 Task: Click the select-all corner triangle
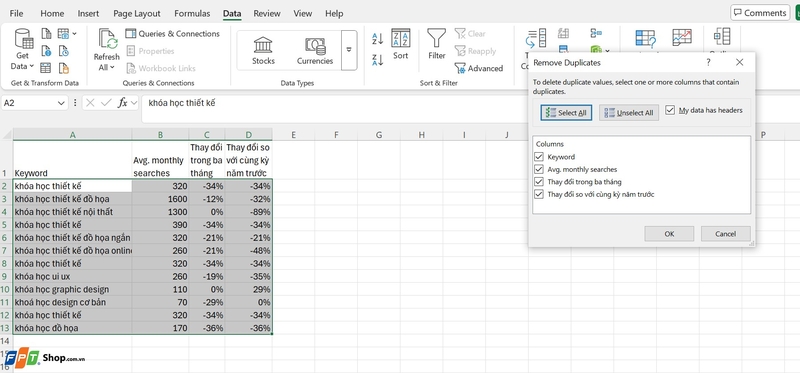point(7,135)
